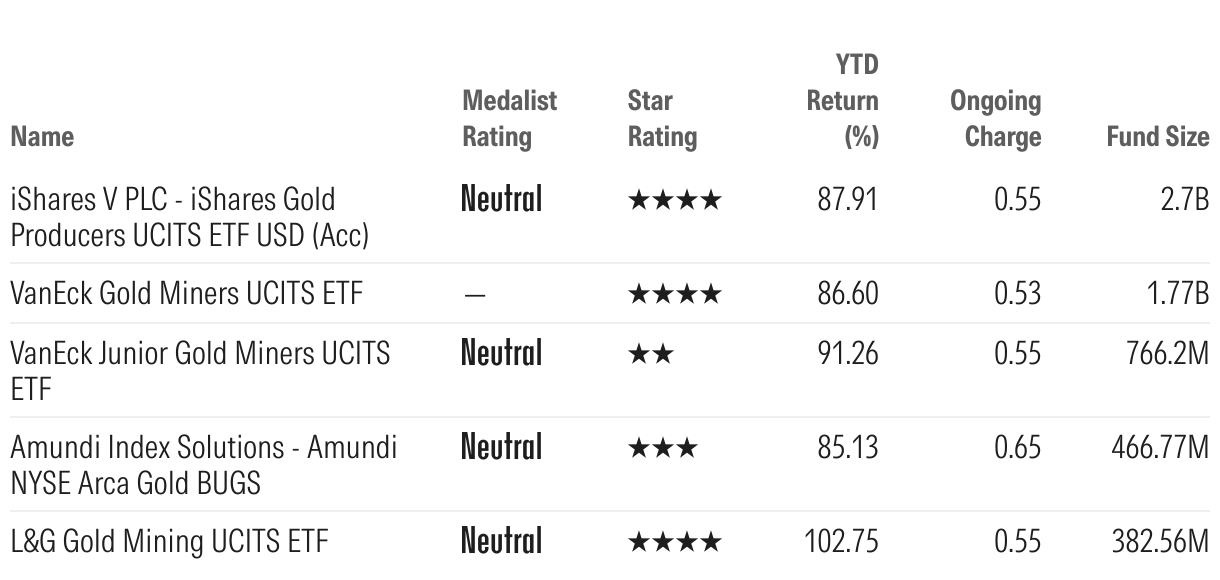Click the three-star rating for Amundi fund
This screenshot has height=580, width=1220.
tap(662, 447)
